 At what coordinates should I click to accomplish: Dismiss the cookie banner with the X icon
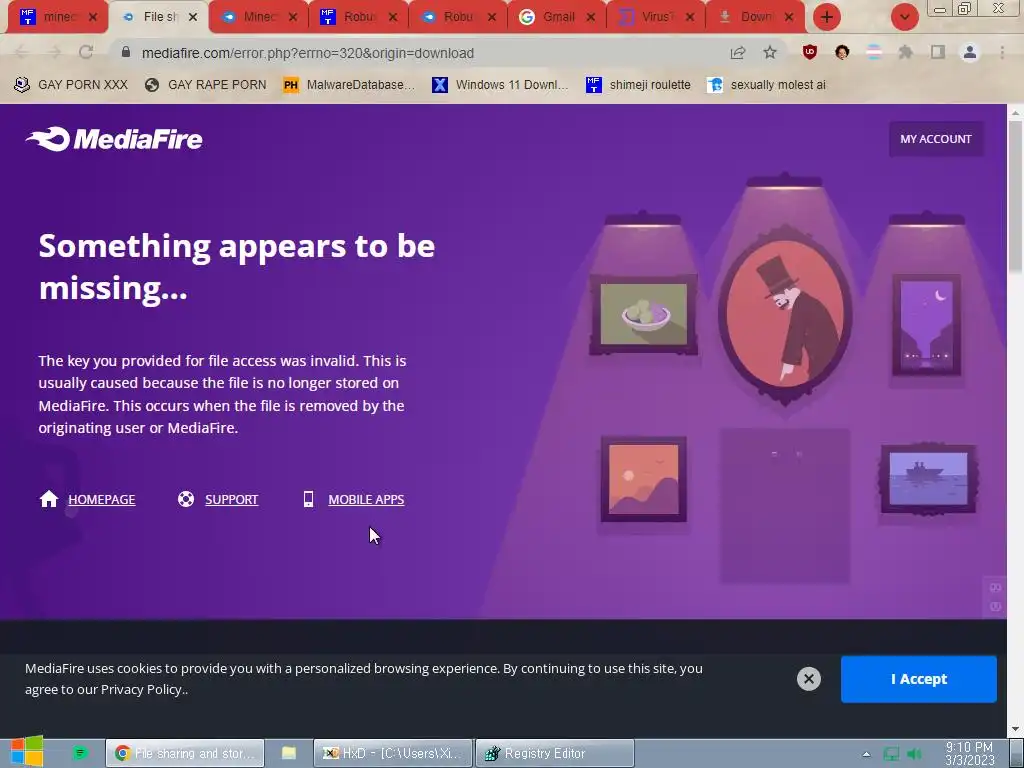808,679
